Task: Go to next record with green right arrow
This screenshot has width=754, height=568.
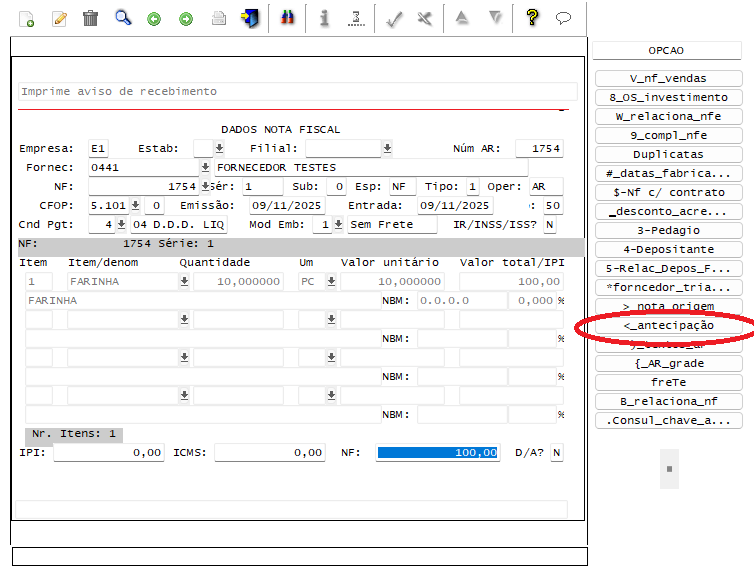Action: (186, 19)
